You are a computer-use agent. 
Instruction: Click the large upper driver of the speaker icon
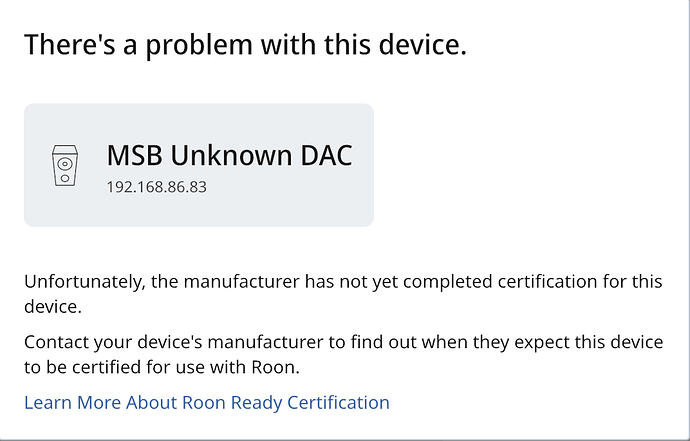(65, 164)
